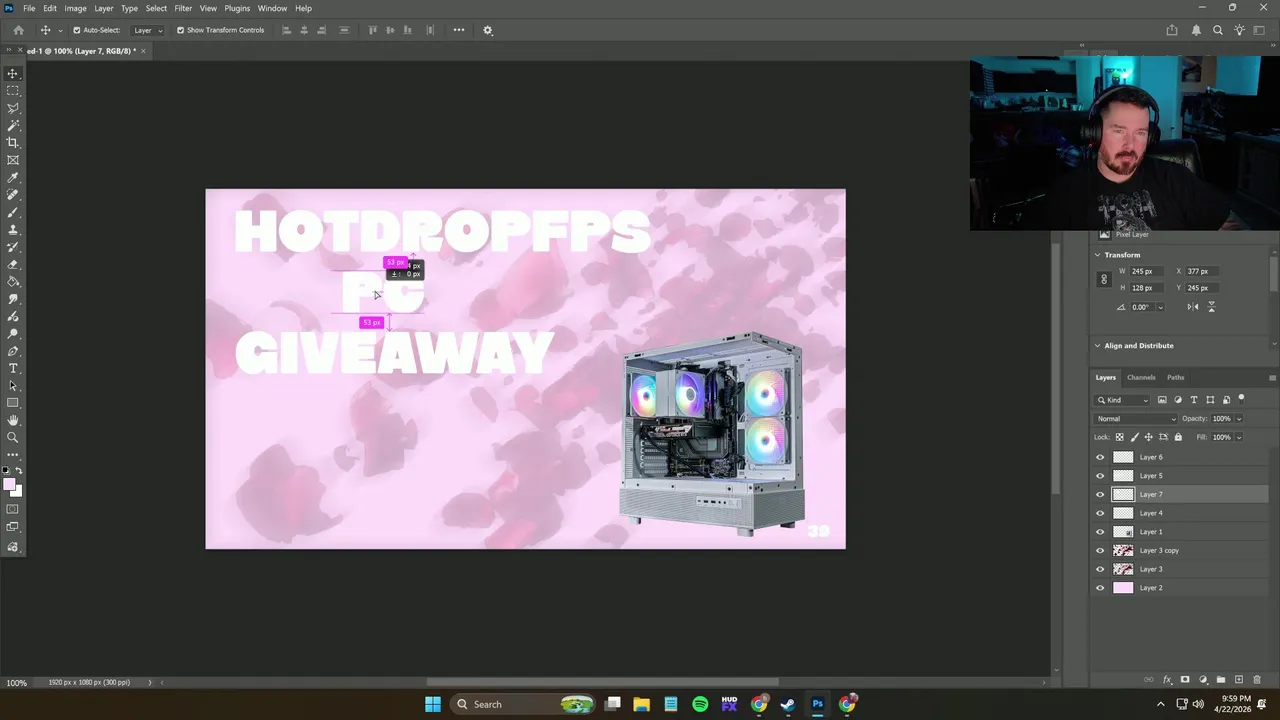Screen dimensions: 1280x720
Task: Select the Frame tool
Action: 13,160
